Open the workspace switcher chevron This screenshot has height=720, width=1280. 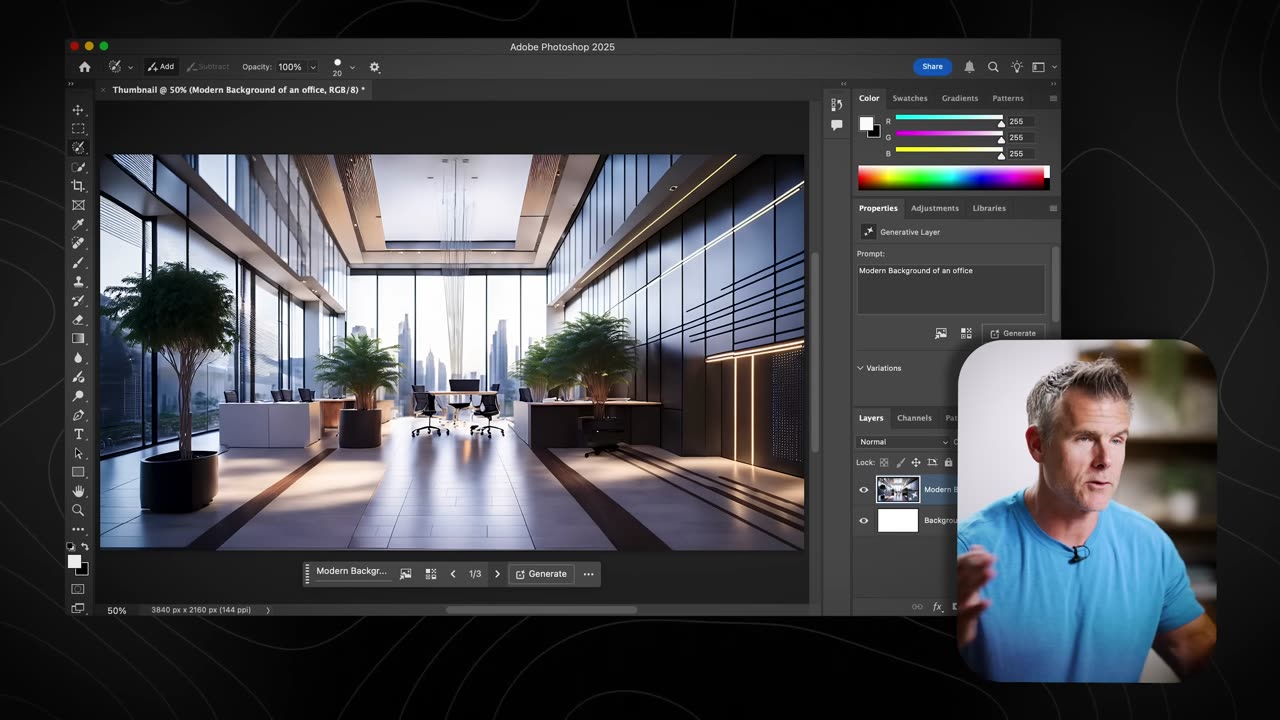pos(1054,68)
